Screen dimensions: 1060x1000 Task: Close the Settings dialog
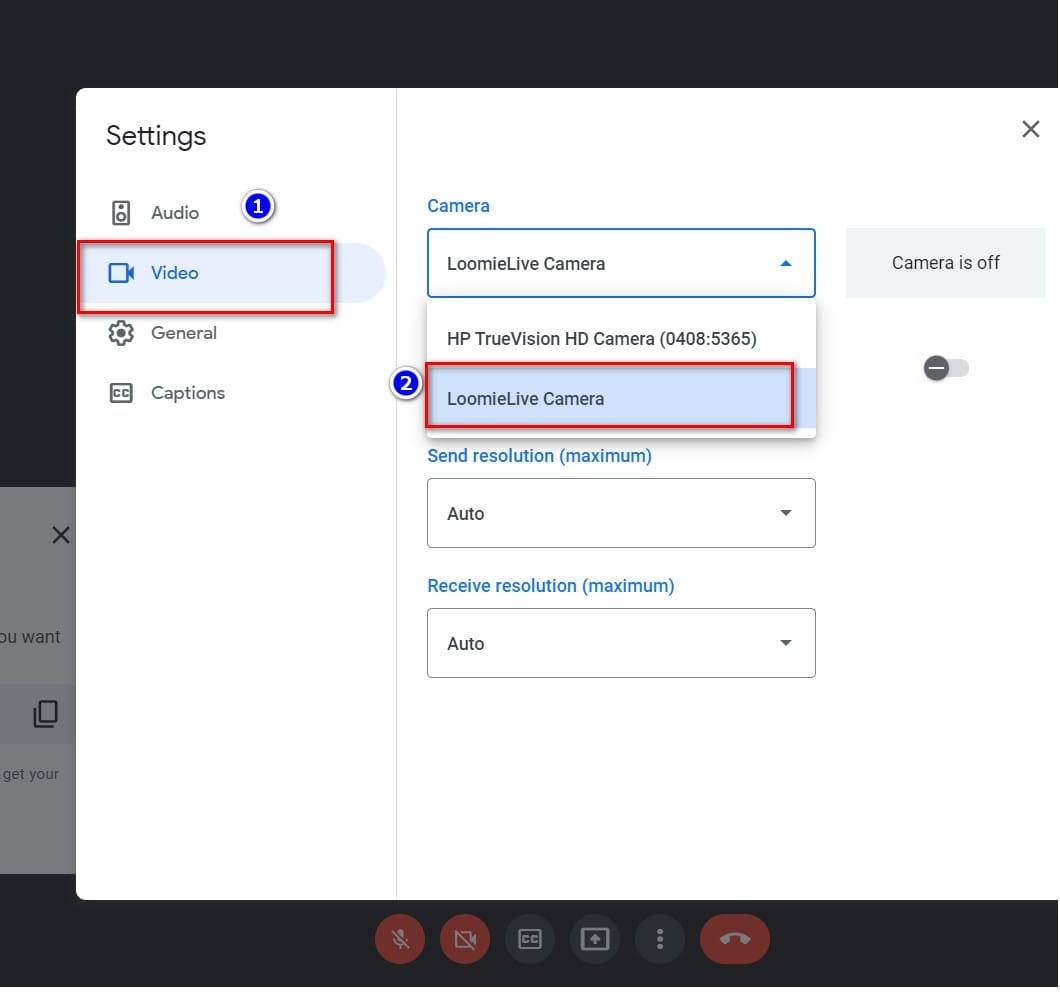pos(1030,129)
